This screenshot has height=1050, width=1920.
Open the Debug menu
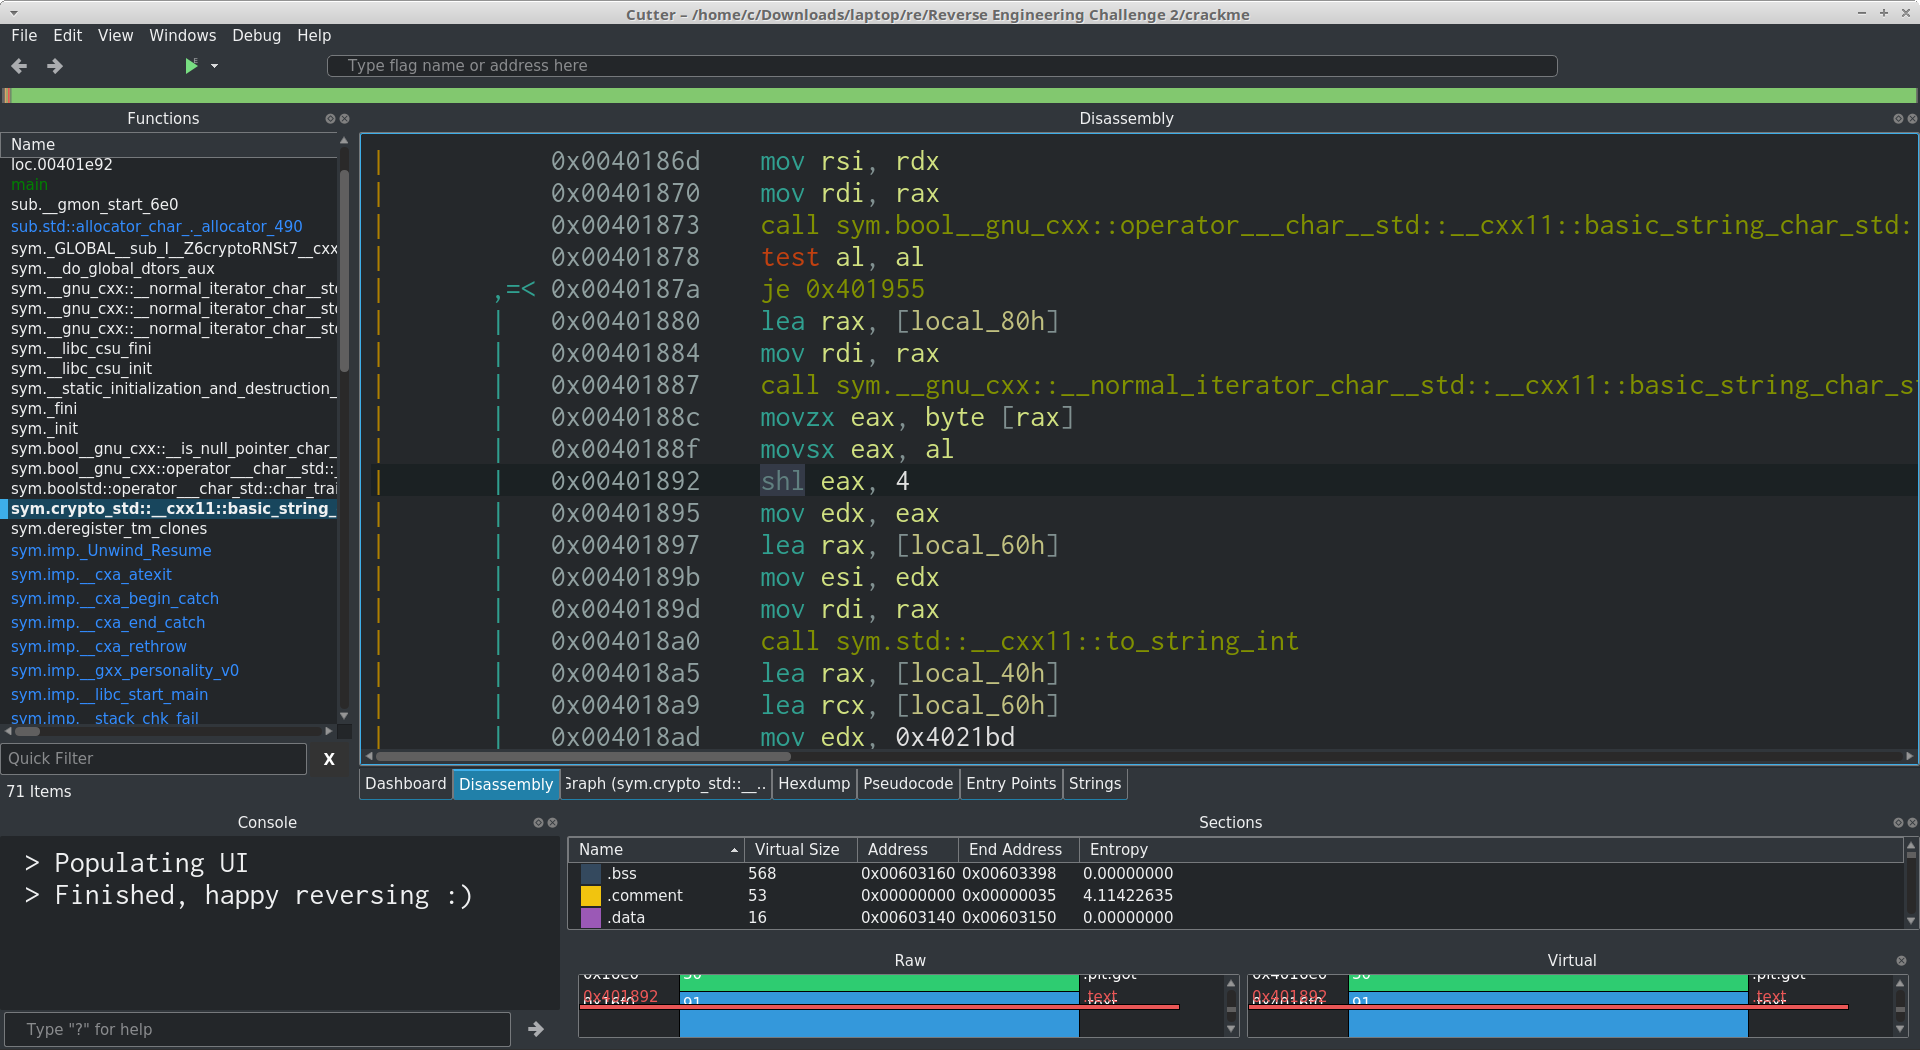[257, 36]
